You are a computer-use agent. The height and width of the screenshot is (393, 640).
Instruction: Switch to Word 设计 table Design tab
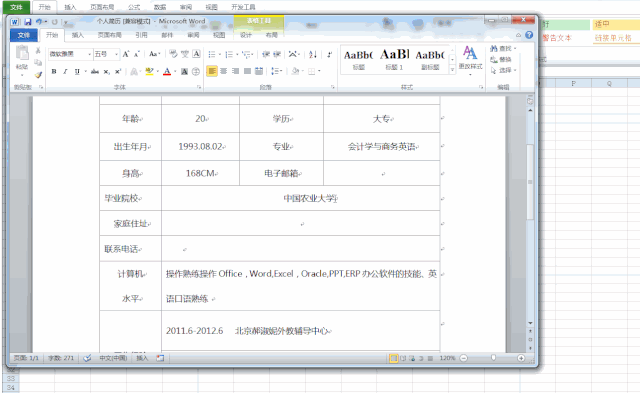[x=246, y=35]
